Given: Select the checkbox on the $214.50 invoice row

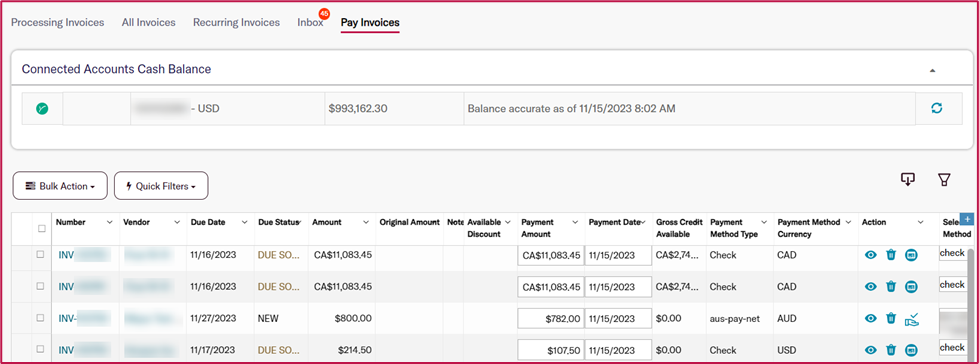Looking at the screenshot, I should click(x=40, y=349).
